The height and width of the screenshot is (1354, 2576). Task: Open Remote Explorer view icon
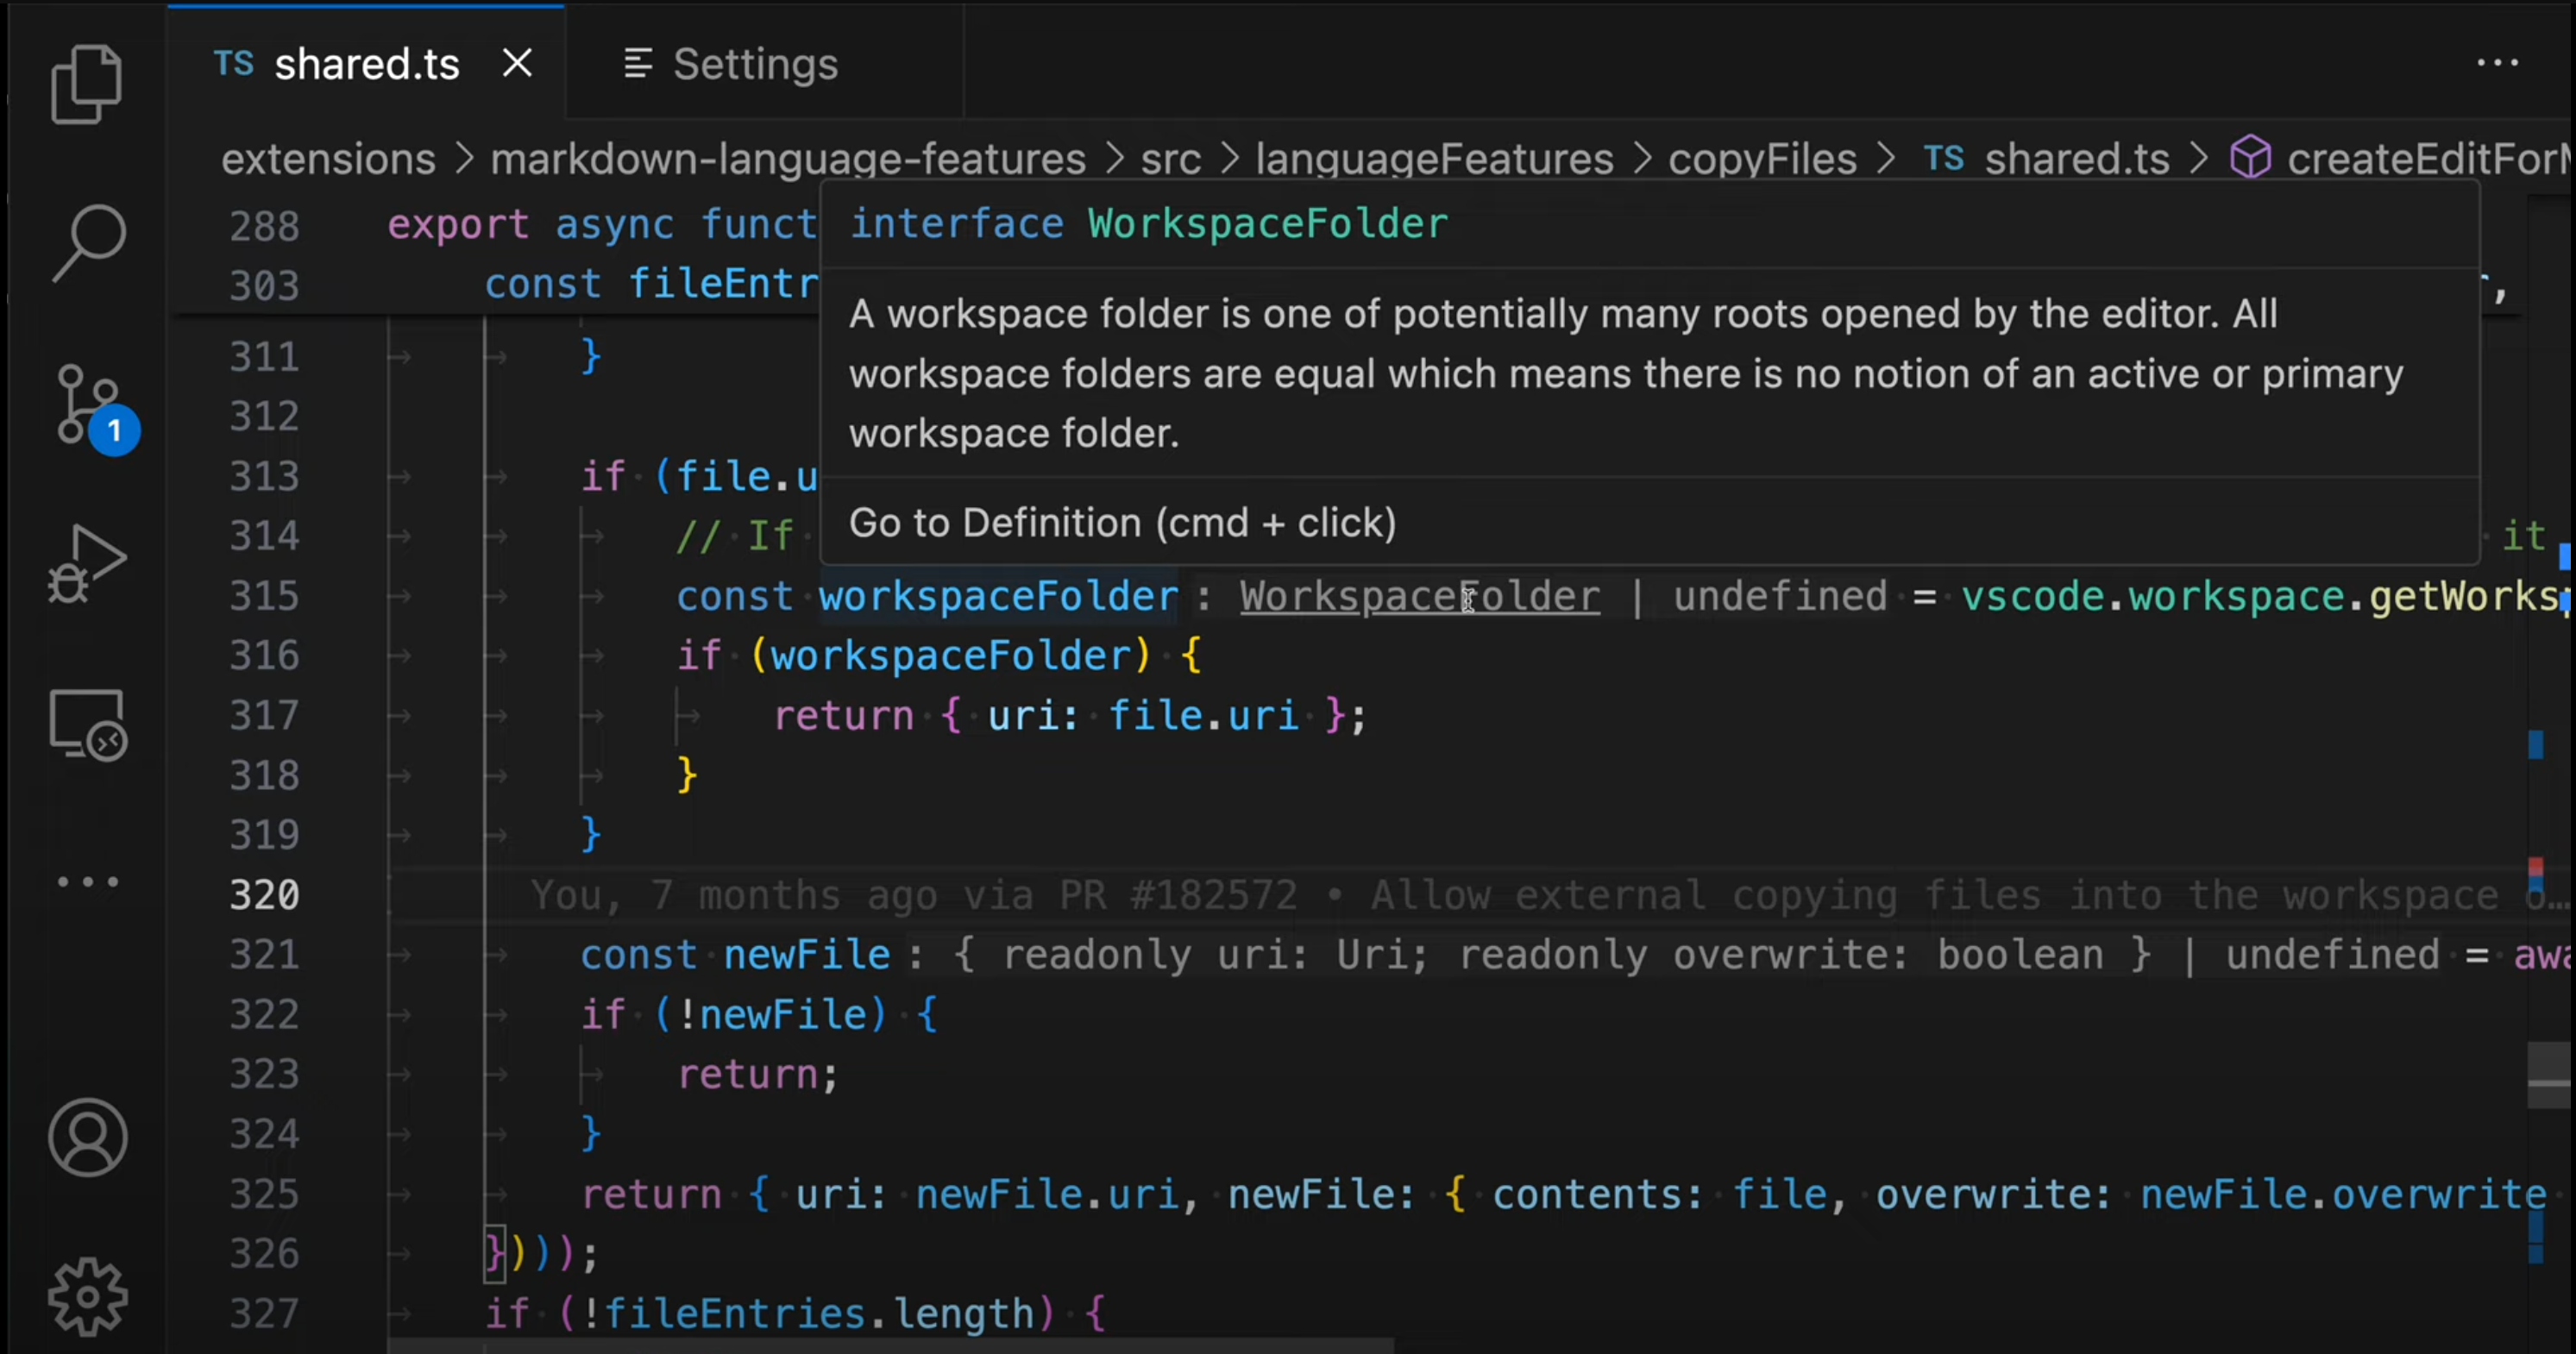[x=88, y=724]
